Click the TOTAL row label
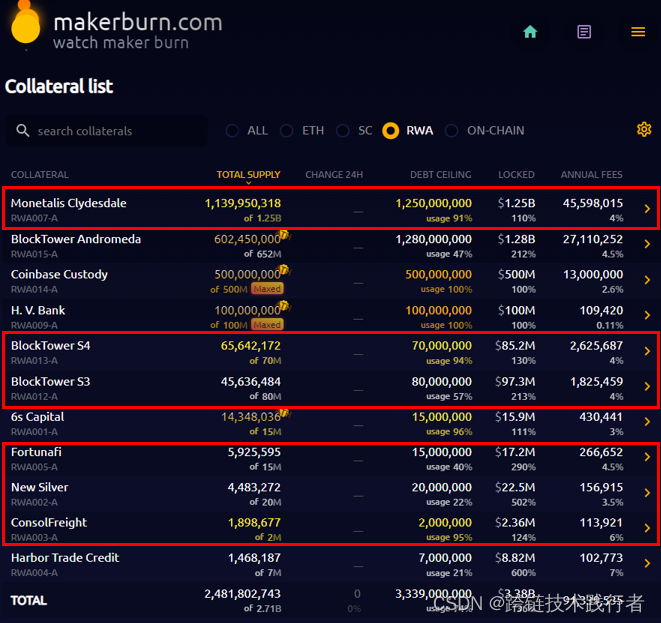The height and width of the screenshot is (623, 661). [29, 600]
